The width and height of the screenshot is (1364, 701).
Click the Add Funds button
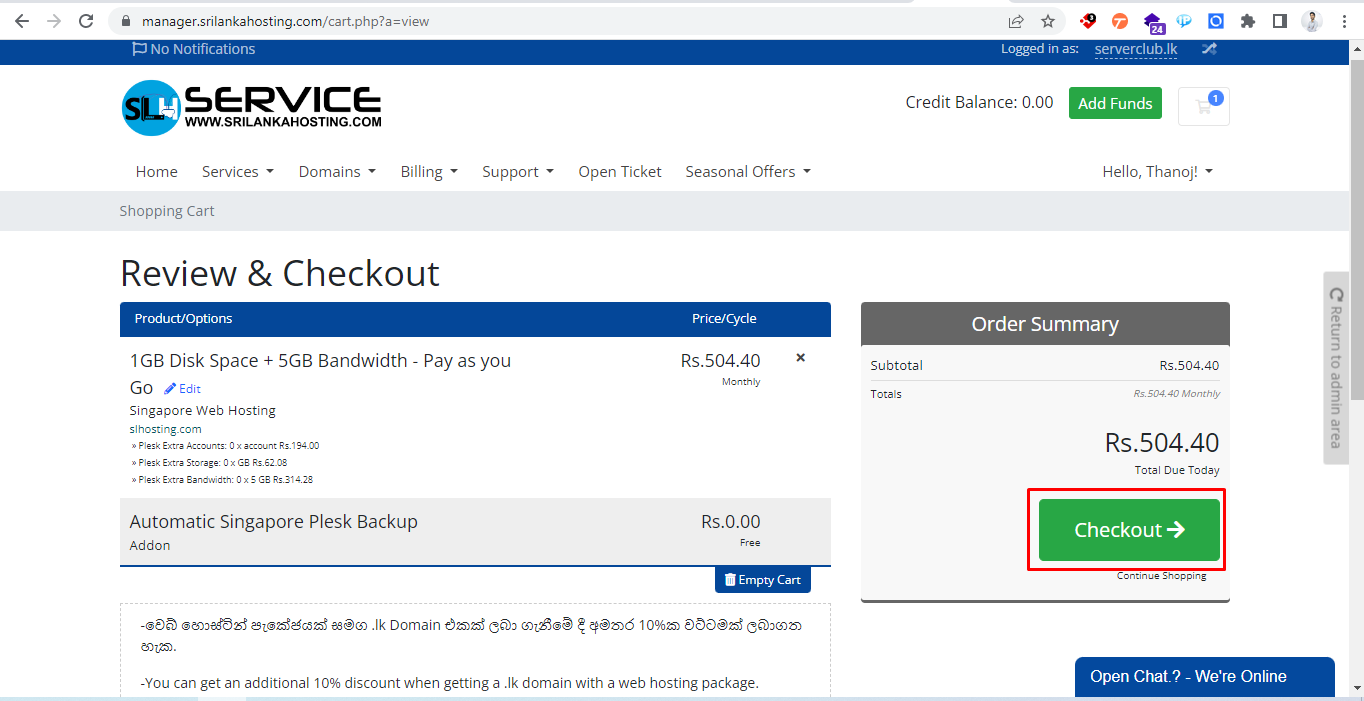(1115, 103)
